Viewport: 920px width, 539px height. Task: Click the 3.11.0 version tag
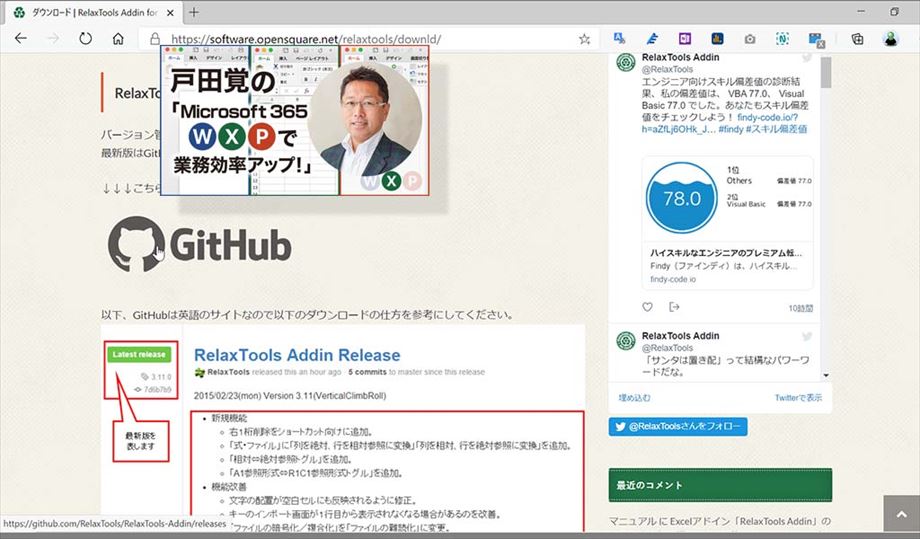pyautogui.click(x=157, y=377)
